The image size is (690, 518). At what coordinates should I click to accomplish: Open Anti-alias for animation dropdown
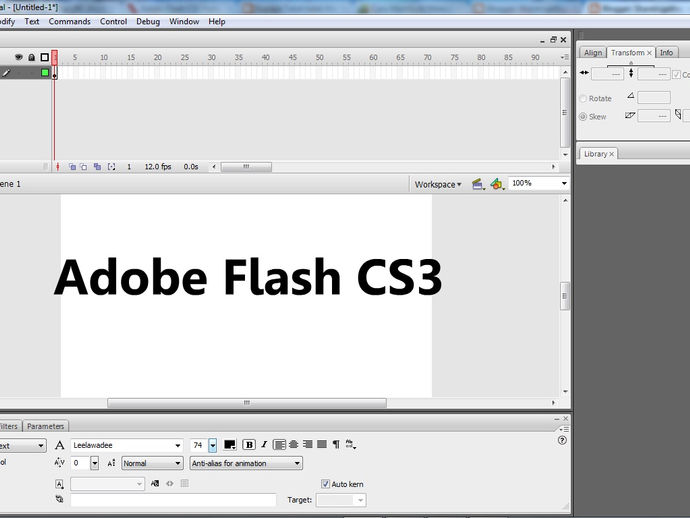point(246,463)
